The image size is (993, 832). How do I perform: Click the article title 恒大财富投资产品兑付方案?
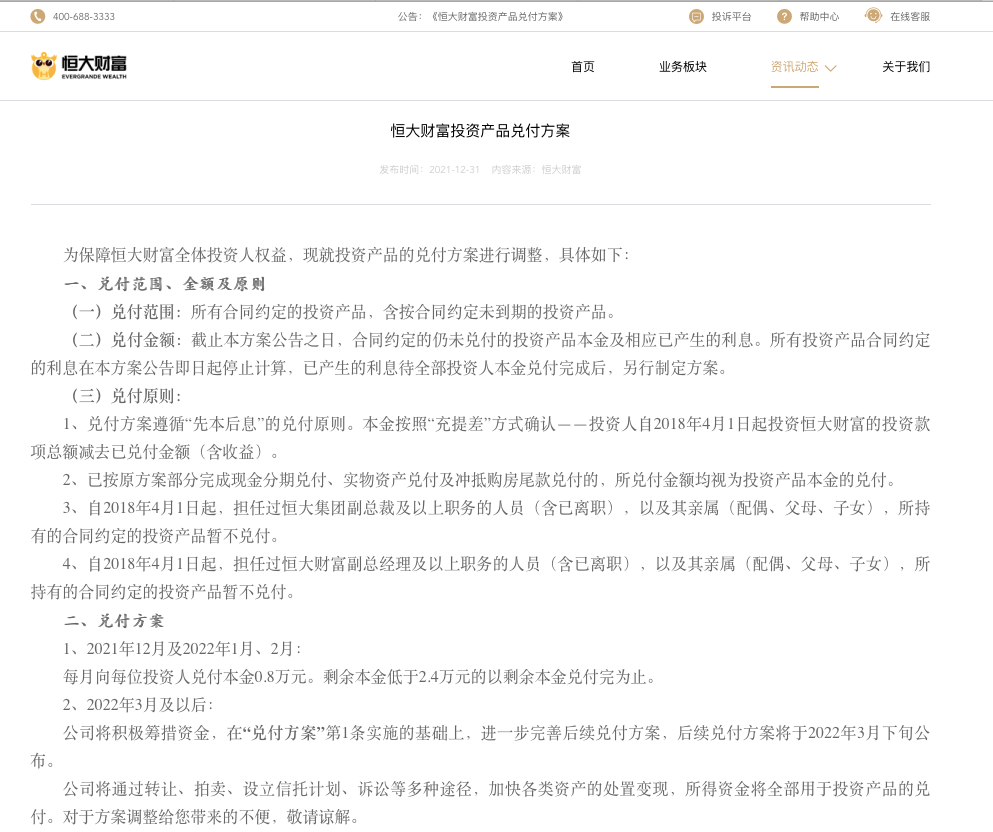click(481, 131)
